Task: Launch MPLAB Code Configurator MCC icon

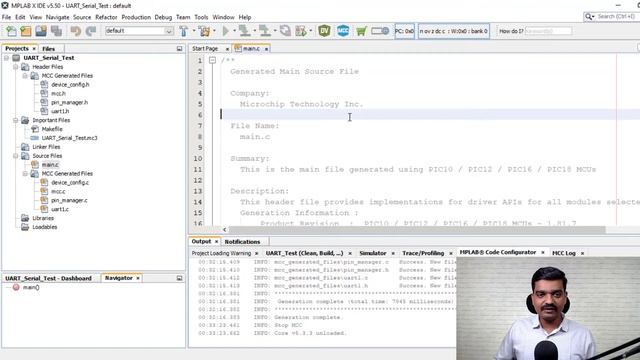Action: [343, 31]
